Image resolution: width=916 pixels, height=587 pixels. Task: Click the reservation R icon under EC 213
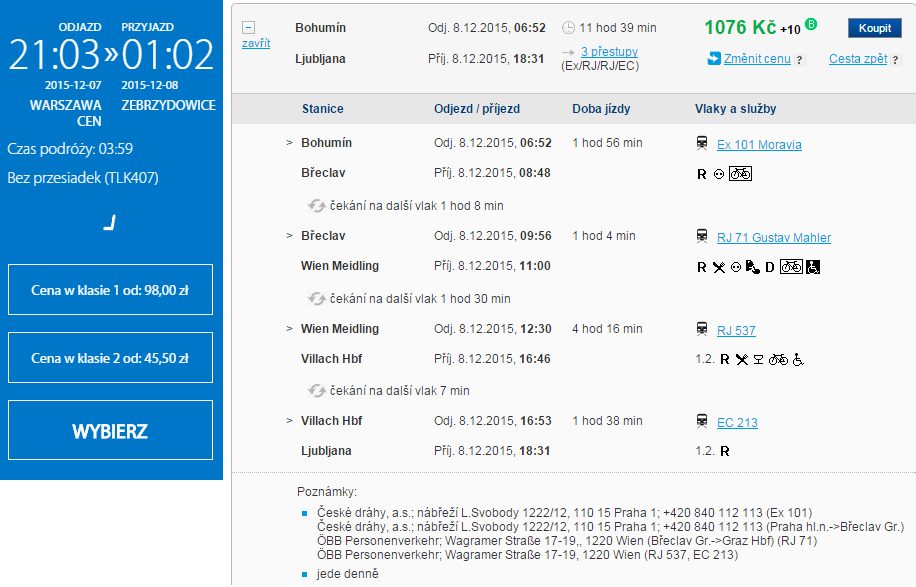[x=724, y=451]
